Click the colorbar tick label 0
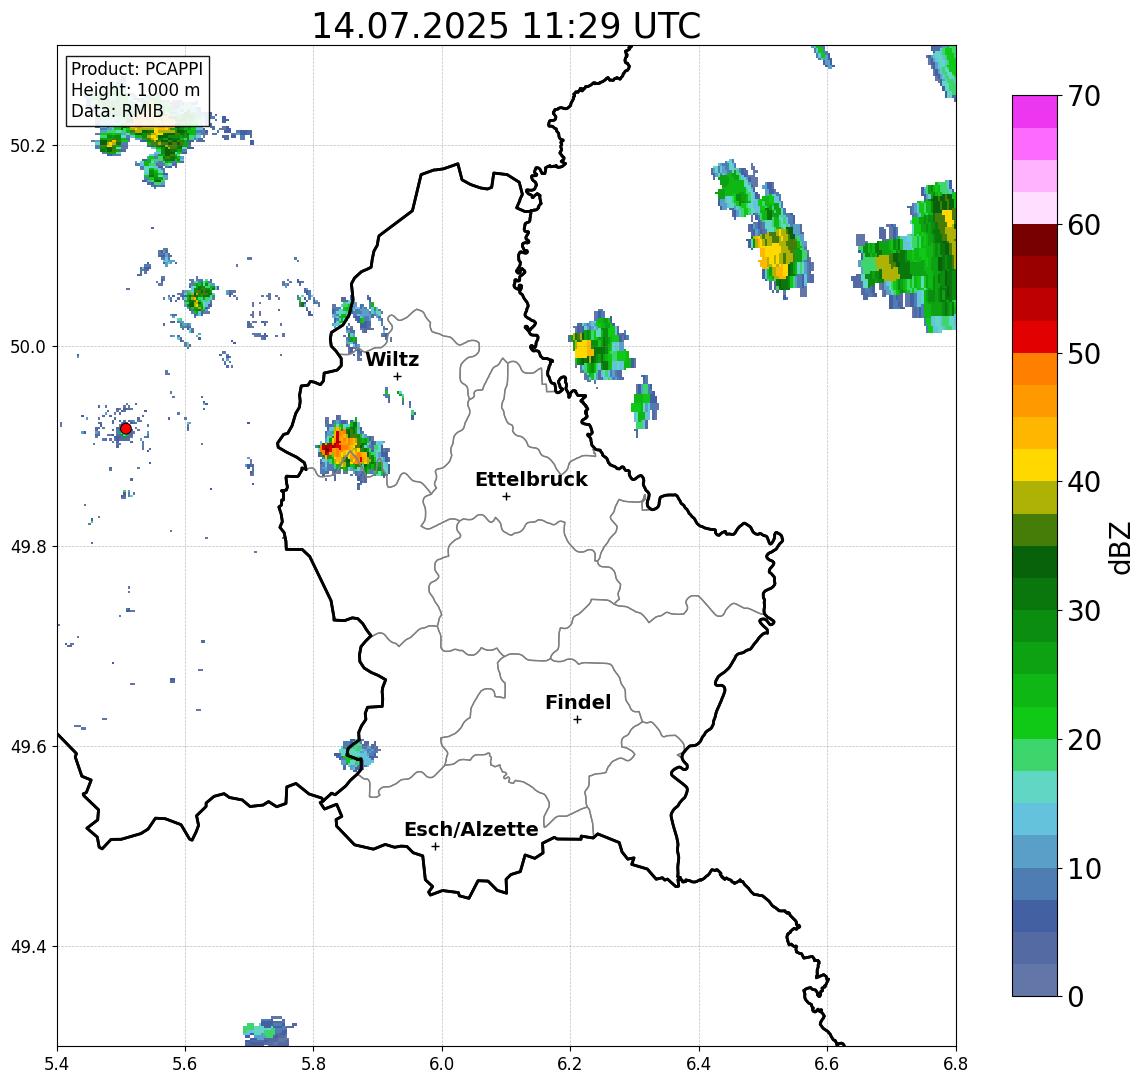The width and height of the screenshot is (1145, 1084). tap(1076, 996)
